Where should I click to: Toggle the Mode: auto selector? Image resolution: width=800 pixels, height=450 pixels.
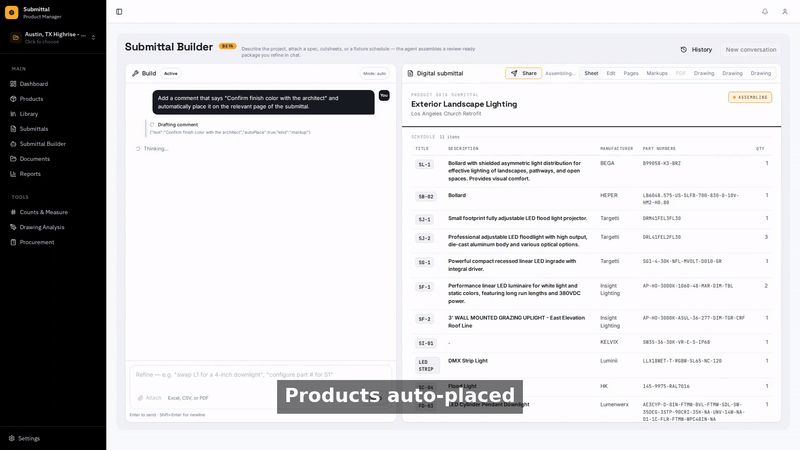[x=374, y=73]
